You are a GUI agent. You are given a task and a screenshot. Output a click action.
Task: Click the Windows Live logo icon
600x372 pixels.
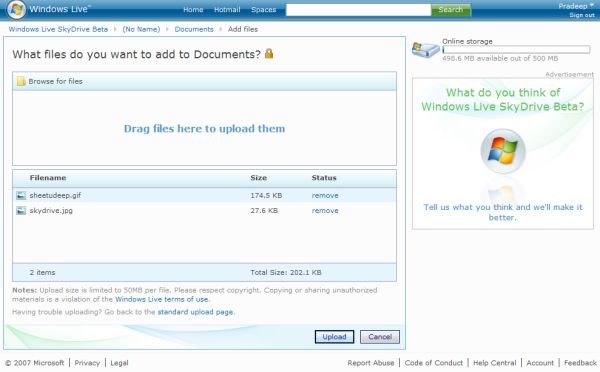click(x=16, y=10)
